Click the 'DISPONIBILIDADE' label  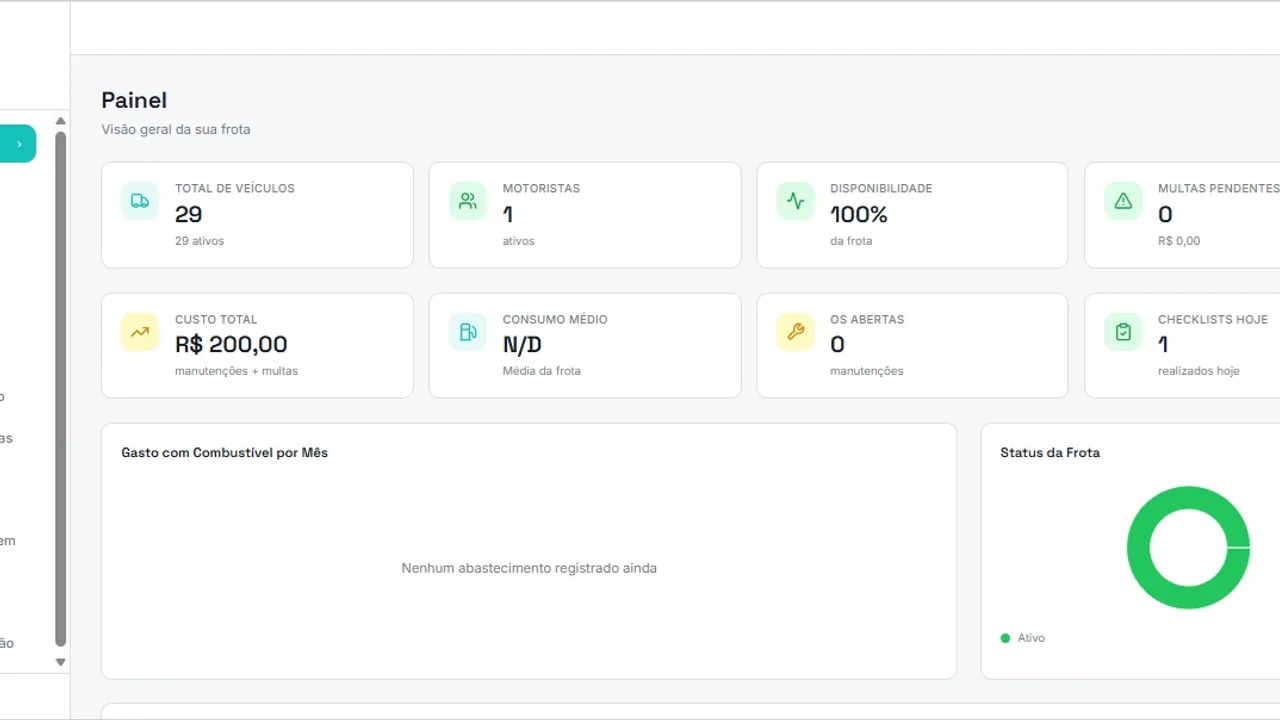(x=881, y=188)
